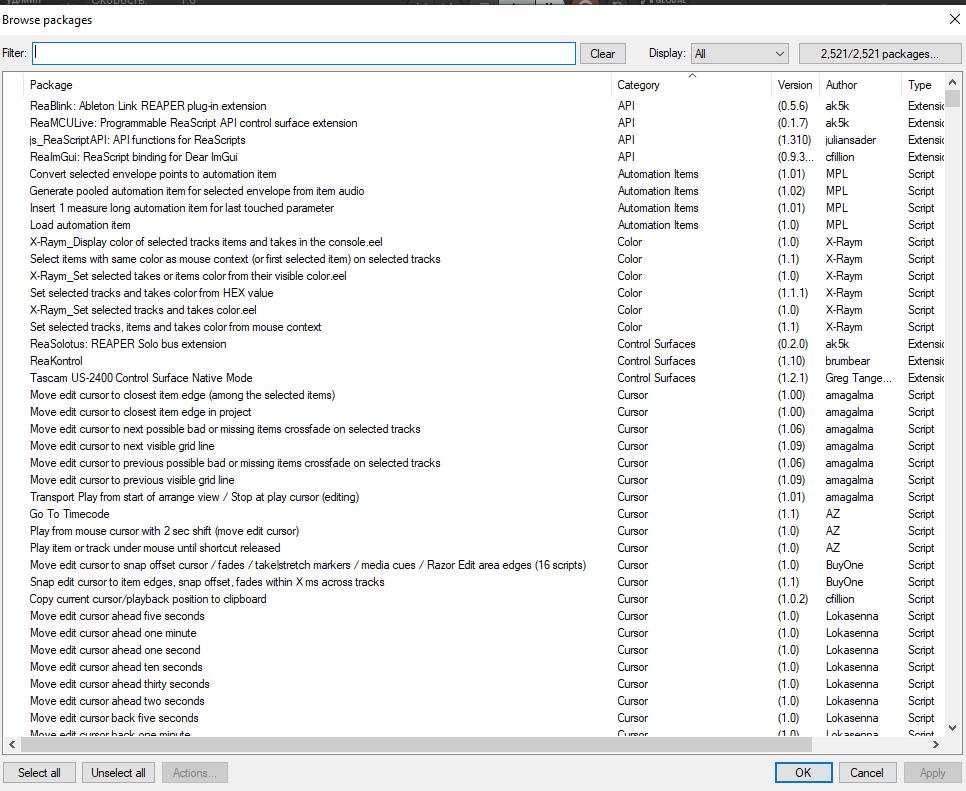Click version (1.2.1) cell
Screen dimensions: 966x791
pyautogui.click(x=792, y=378)
